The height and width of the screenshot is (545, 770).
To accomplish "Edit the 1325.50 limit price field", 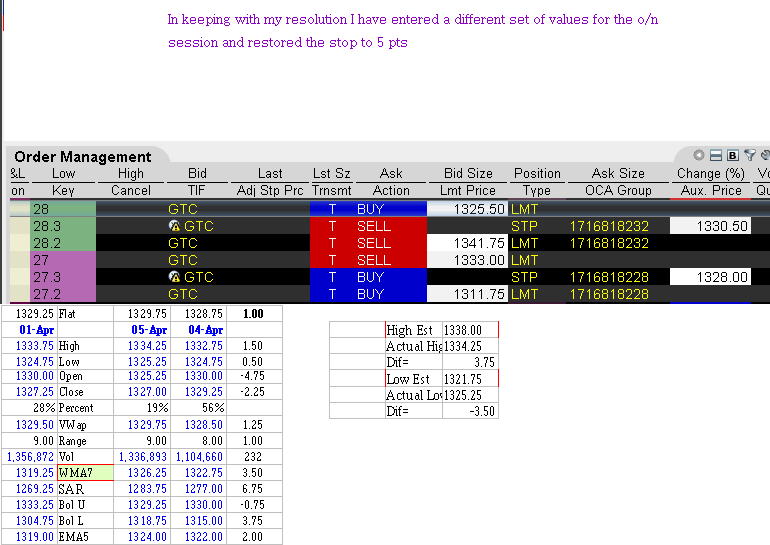I will [x=468, y=209].
